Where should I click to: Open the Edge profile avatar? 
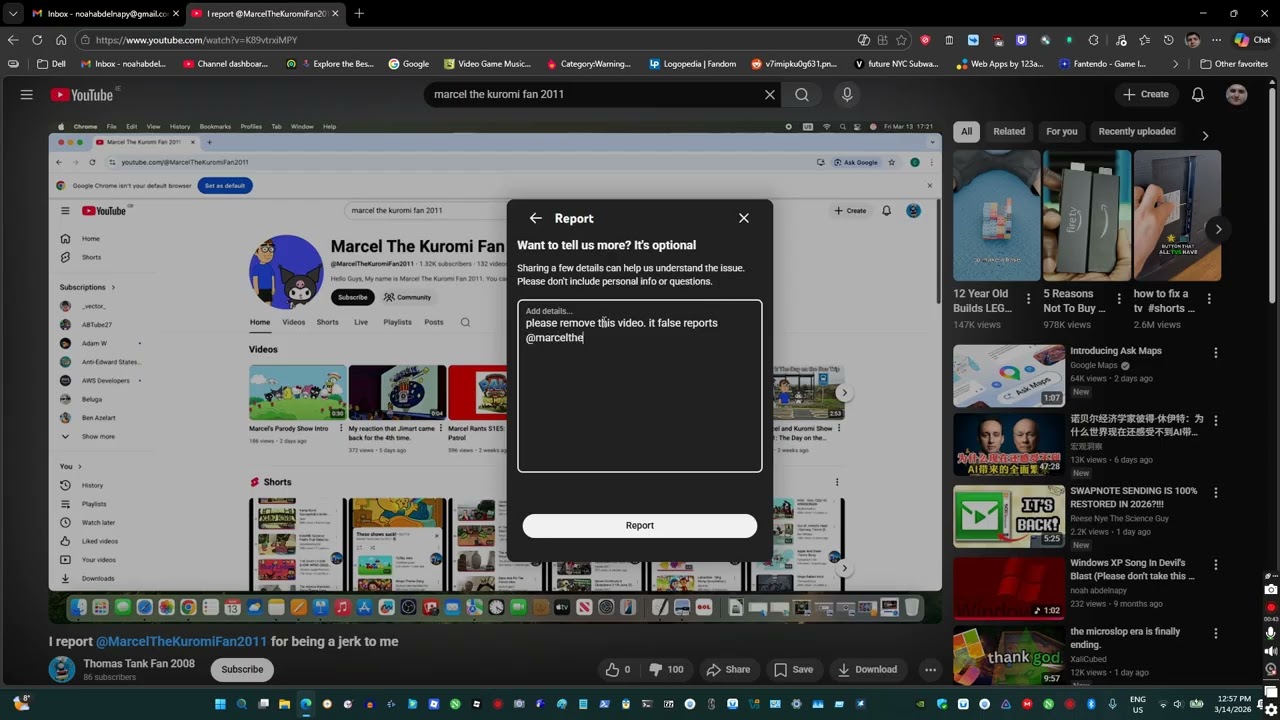[1192, 40]
